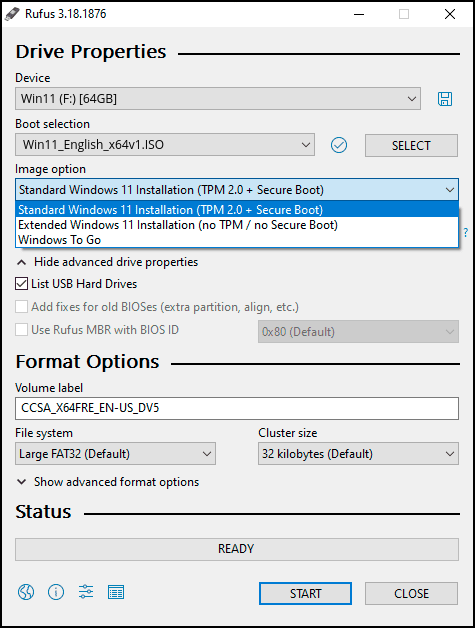475x628 pixels.
Task: Expand Show advanced format options
Action: pos(107,482)
